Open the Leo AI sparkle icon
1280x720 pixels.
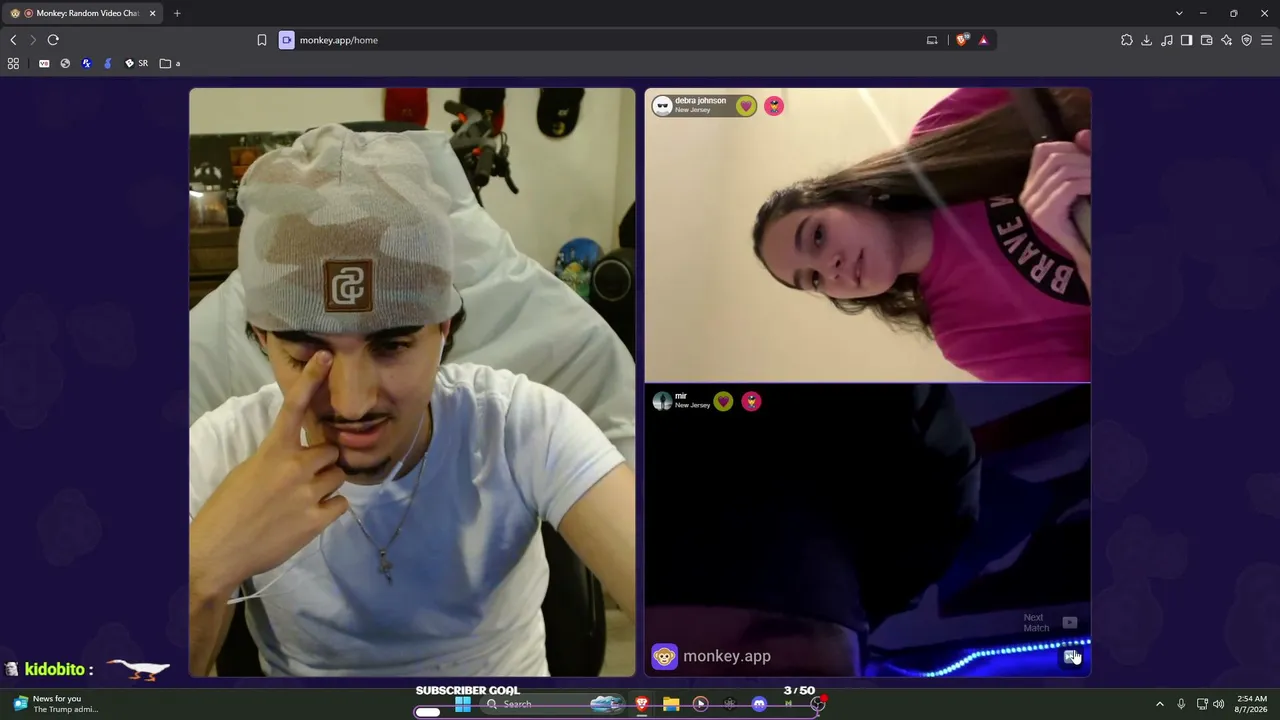click(x=1227, y=40)
